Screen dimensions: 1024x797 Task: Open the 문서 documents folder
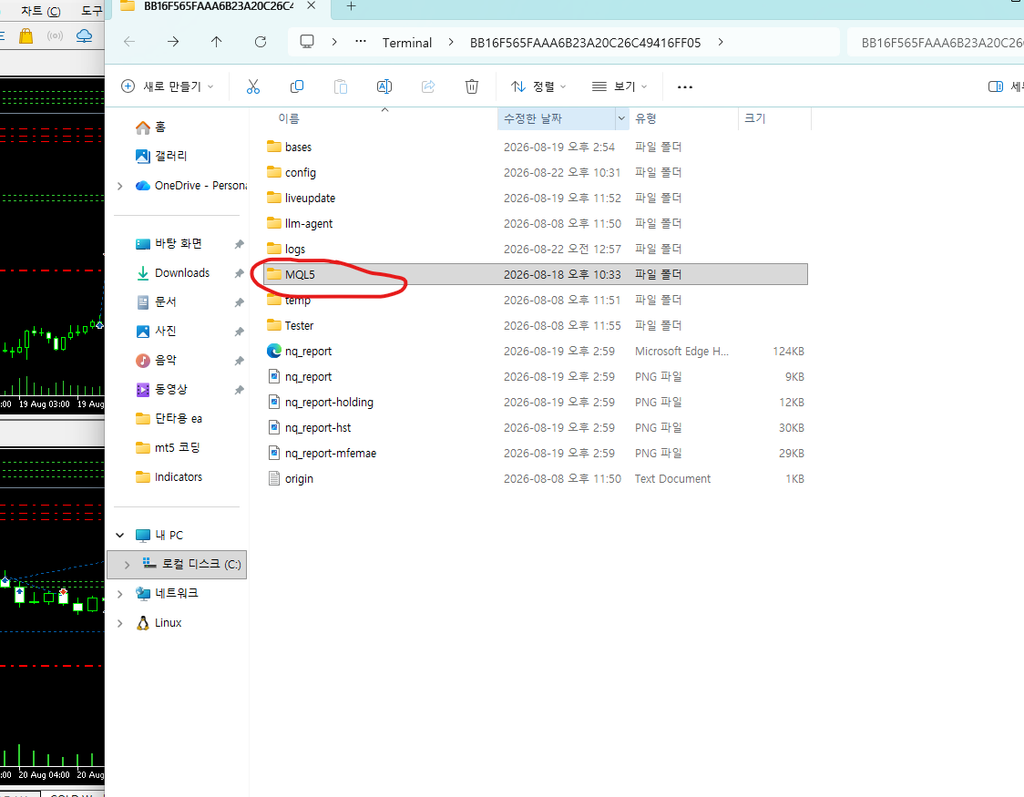point(156,302)
